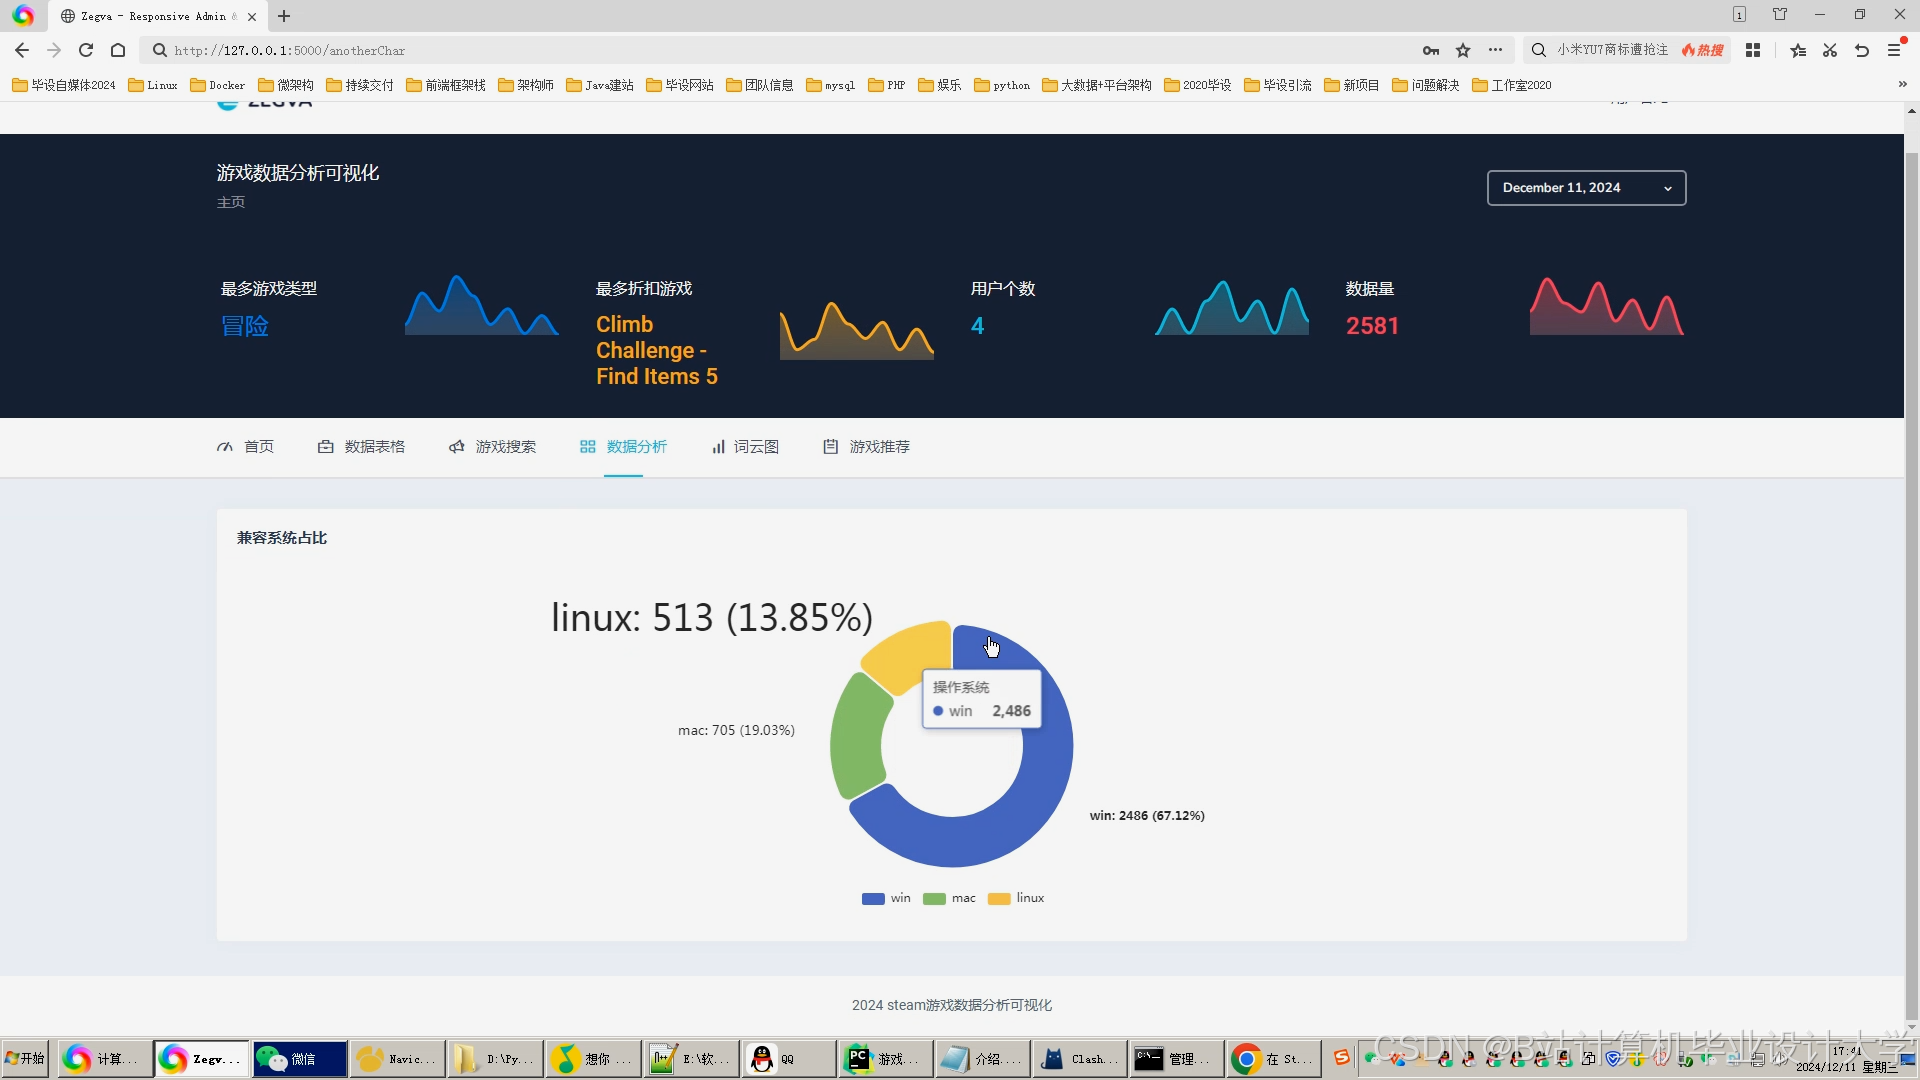1920x1080 pixels.
Task: Open the address bar more options ellipsis
Action: [x=1495, y=50]
